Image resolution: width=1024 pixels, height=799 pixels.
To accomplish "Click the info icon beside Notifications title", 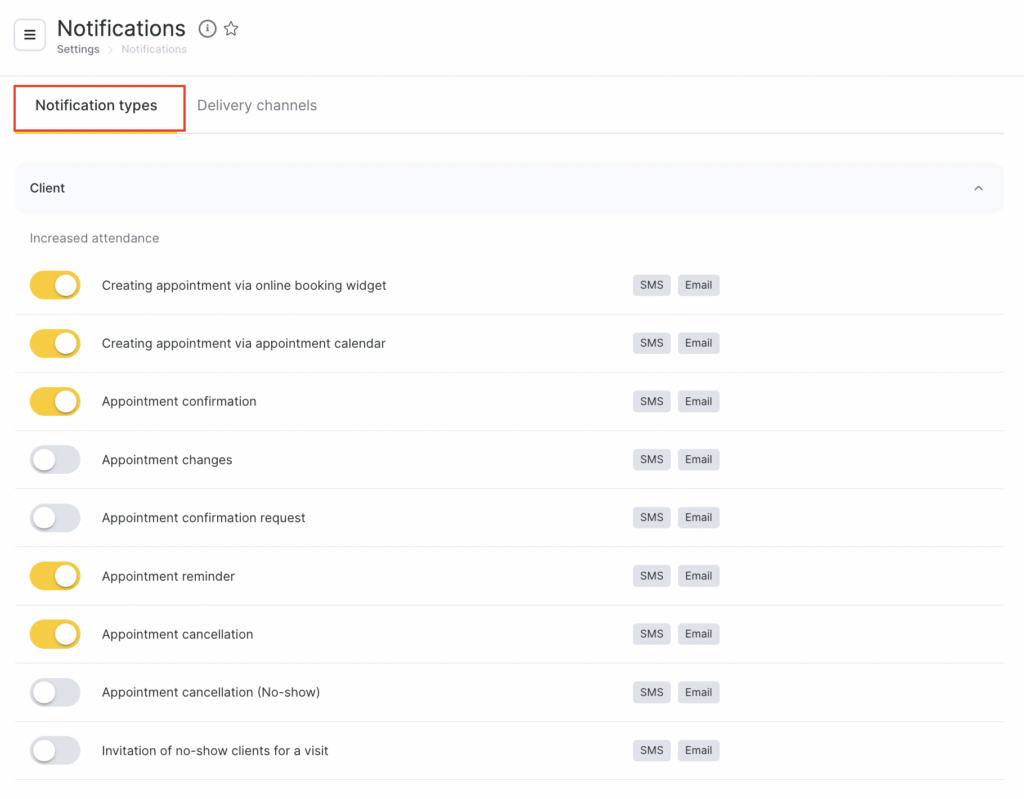I will (207, 29).
